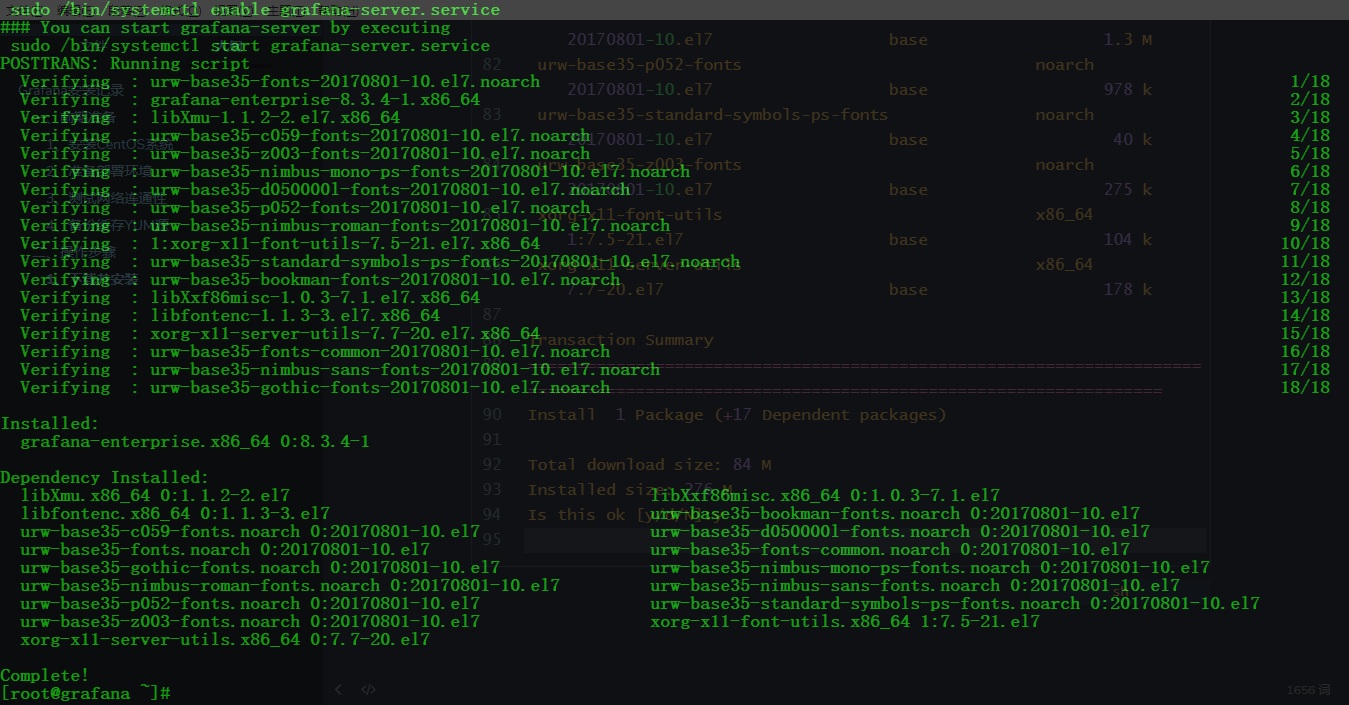Click 'Install 1 Package (+17 Dependent packages)' behind terminal

[737, 415]
